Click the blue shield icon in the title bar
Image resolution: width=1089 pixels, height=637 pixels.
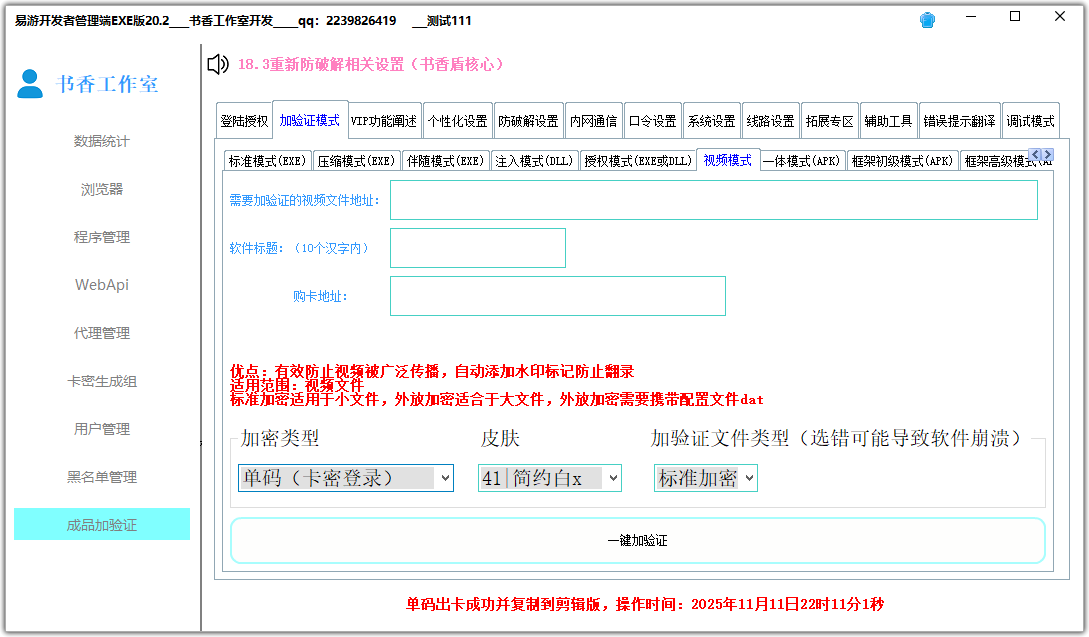tap(927, 18)
